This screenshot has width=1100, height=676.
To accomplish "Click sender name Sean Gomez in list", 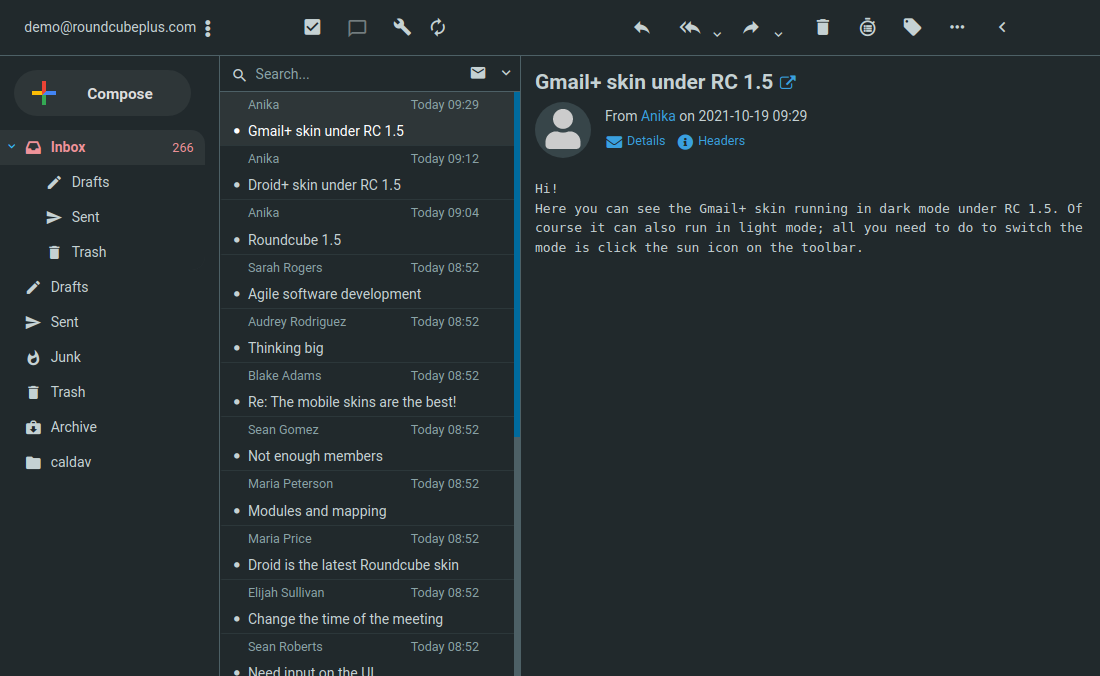I will coord(283,430).
